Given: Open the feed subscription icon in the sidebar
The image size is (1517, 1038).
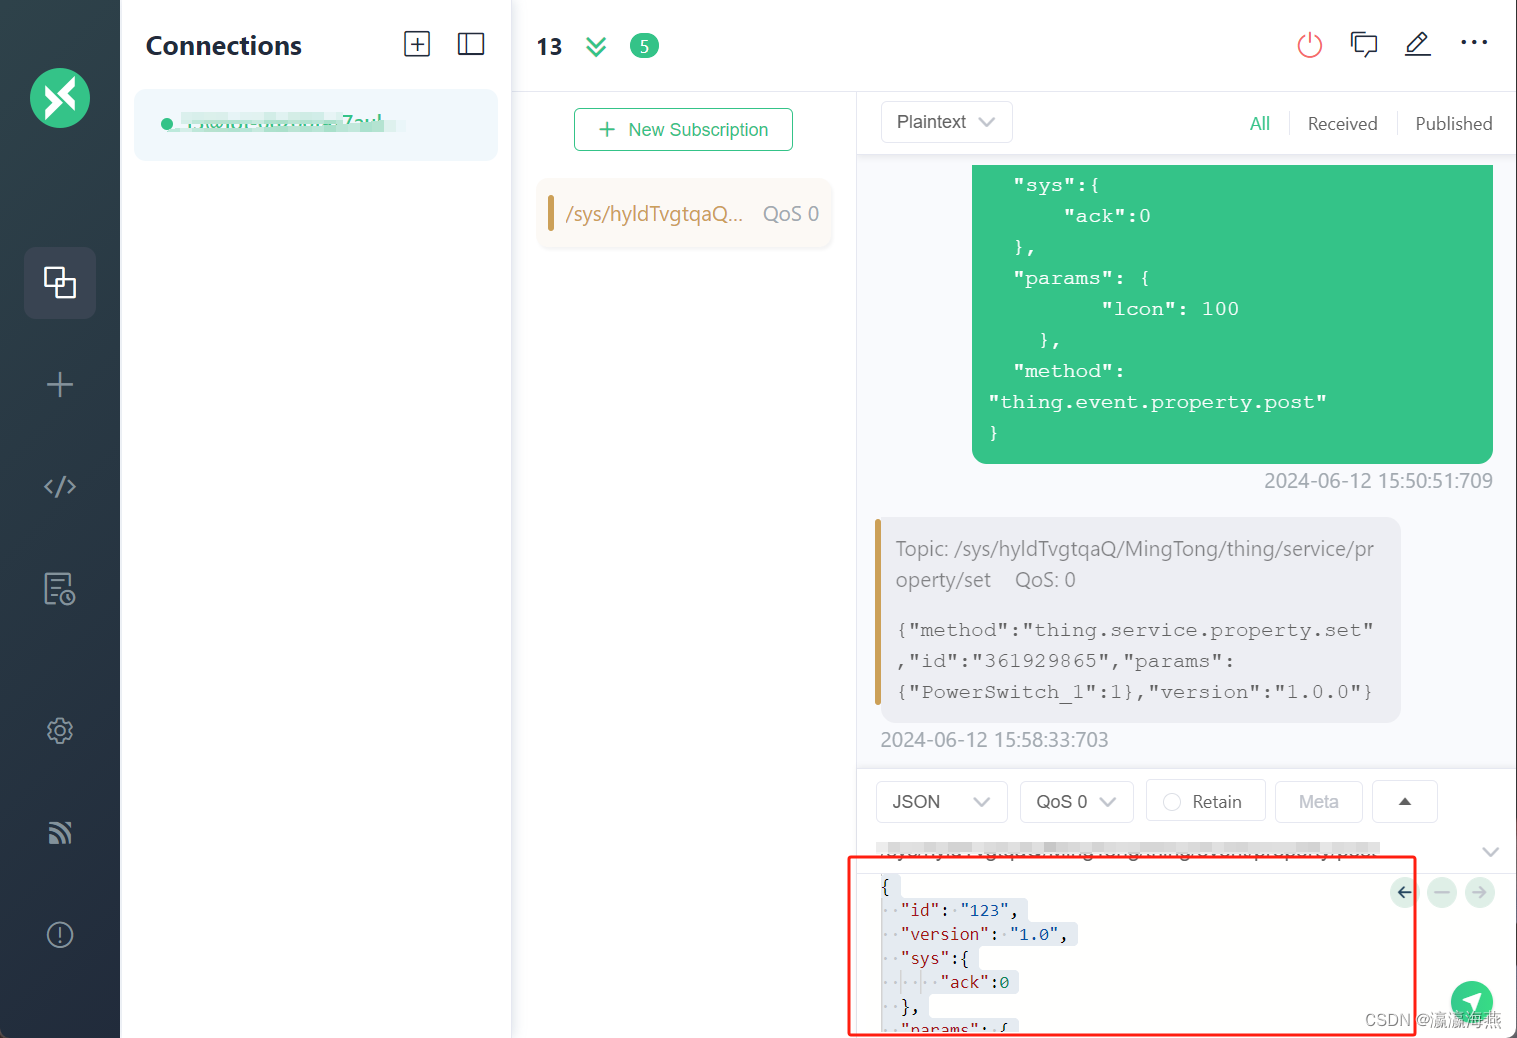Looking at the screenshot, I should pyautogui.click(x=60, y=833).
